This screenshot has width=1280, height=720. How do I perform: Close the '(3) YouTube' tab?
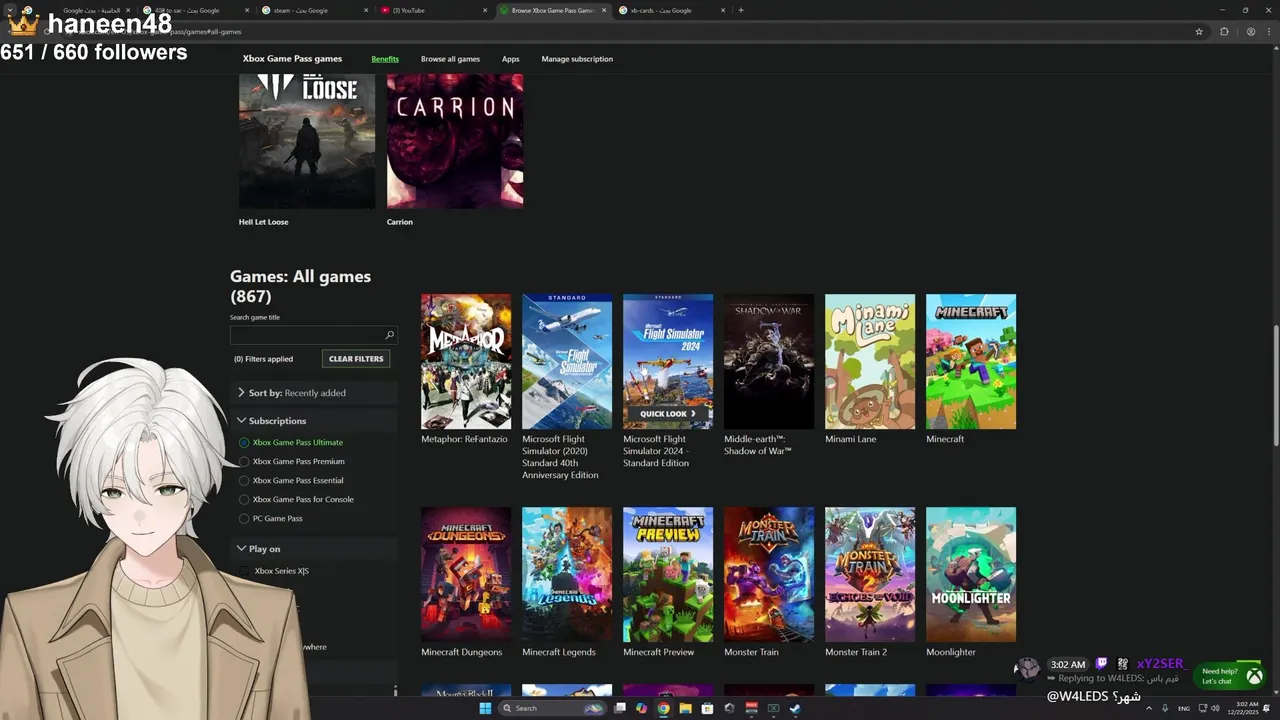(485, 10)
